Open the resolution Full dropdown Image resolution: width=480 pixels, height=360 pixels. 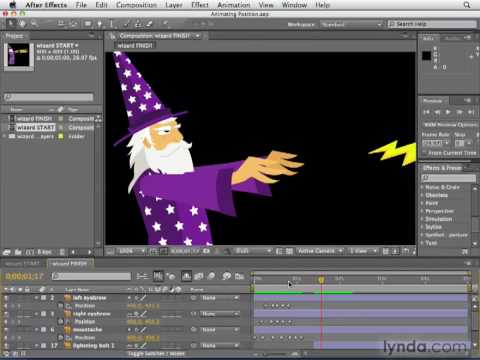253,251
